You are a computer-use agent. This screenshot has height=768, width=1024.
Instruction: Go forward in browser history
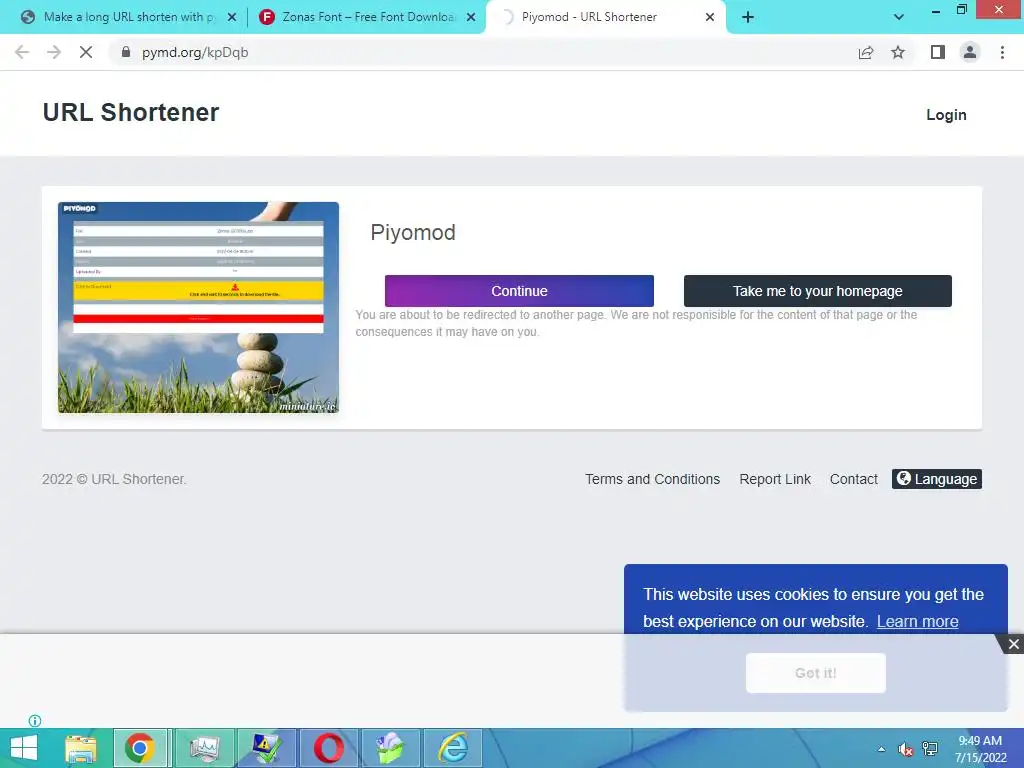[54, 52]
